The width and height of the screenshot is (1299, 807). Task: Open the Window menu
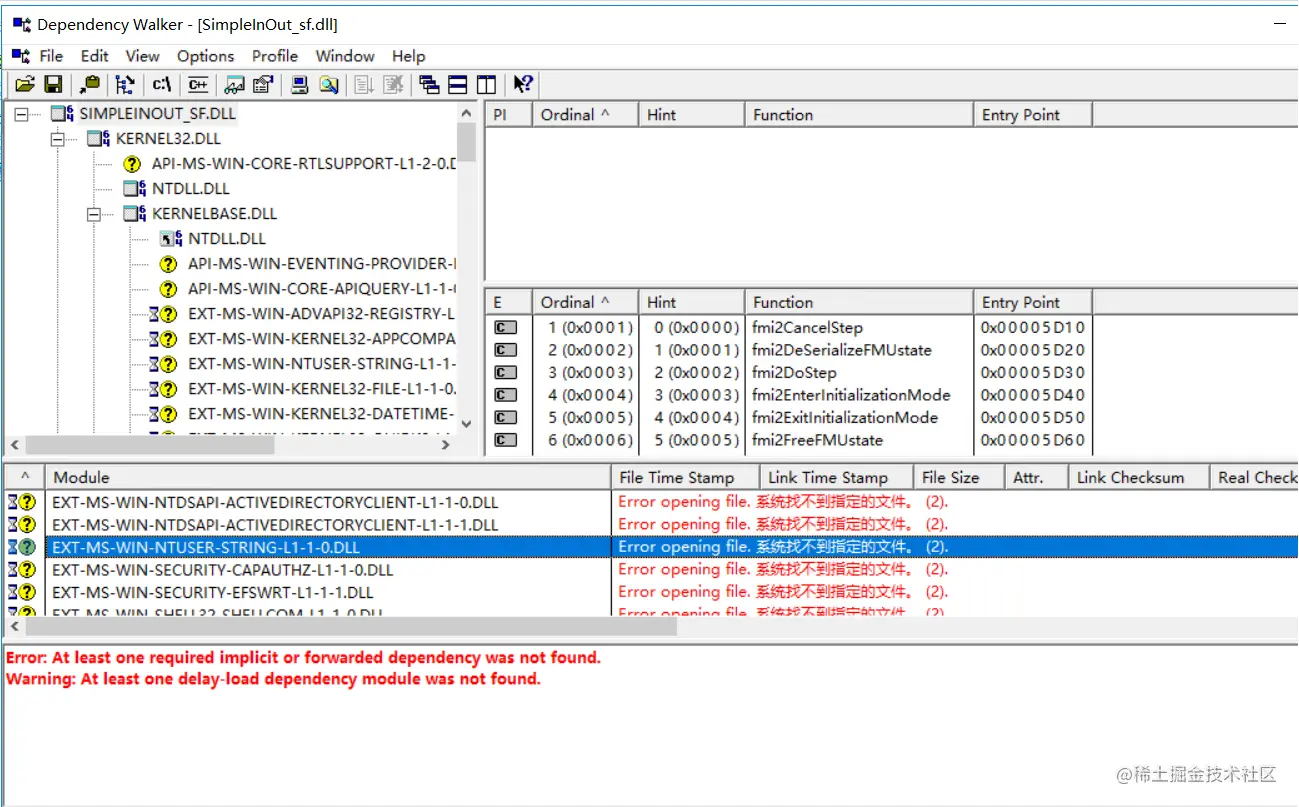[345, 56]
